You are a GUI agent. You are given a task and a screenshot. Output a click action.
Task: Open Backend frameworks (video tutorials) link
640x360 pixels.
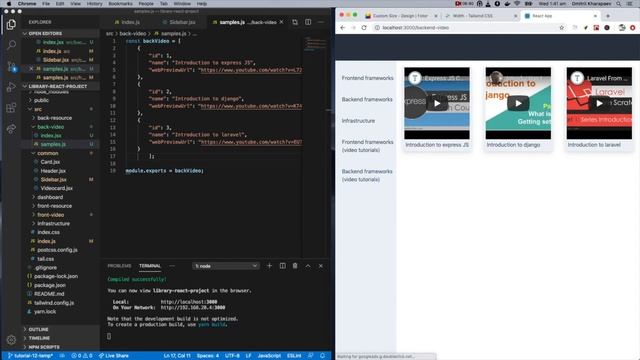coord(367,176)
